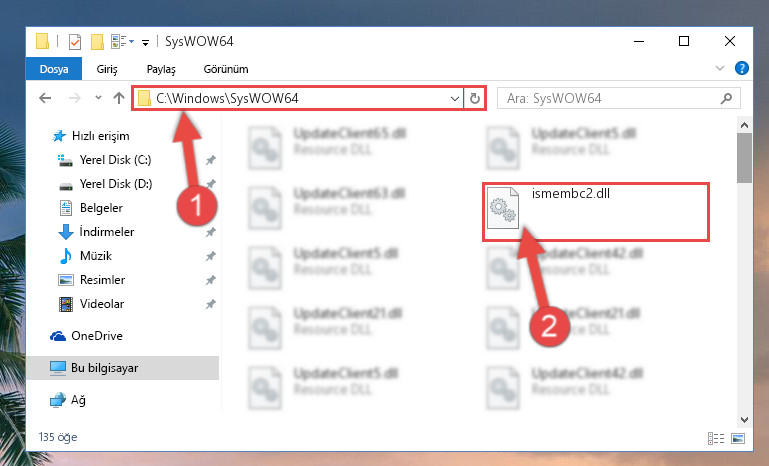769x466 pixels.
Task: Click the Properties checkmark icon in title bar
Action: 75,42
